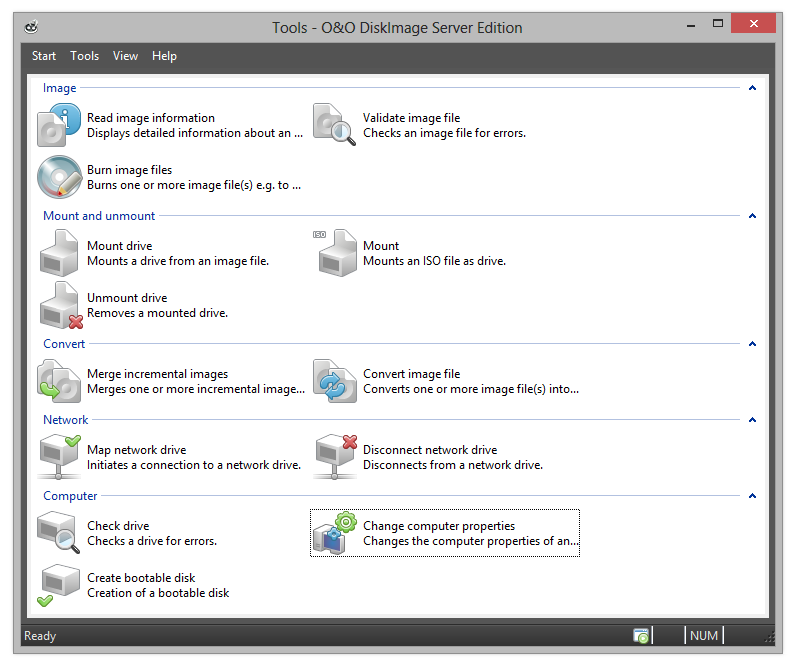
Task: Select the Merge incremental images label
Action: [x=157, y=374]
